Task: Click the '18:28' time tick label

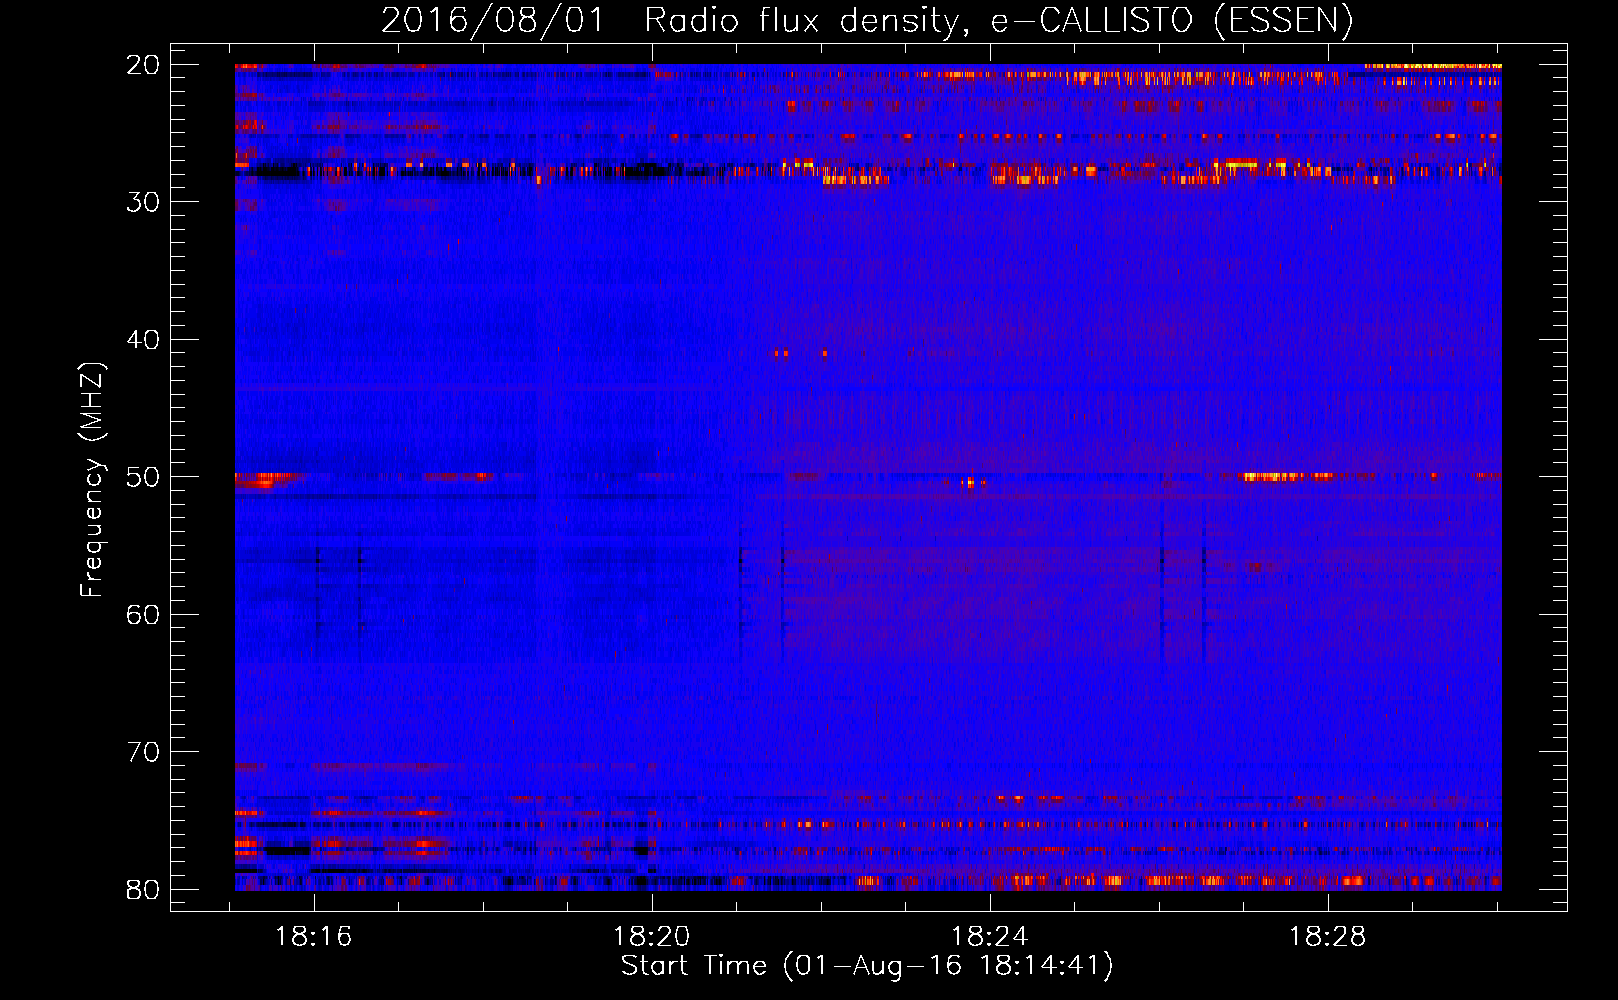Action: [x=1328, y=937]
